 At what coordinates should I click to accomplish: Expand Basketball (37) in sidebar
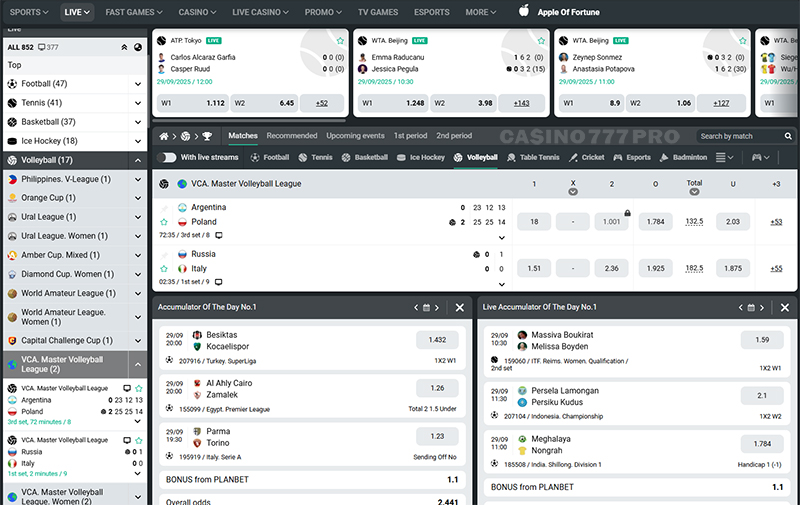pos(138,122)
